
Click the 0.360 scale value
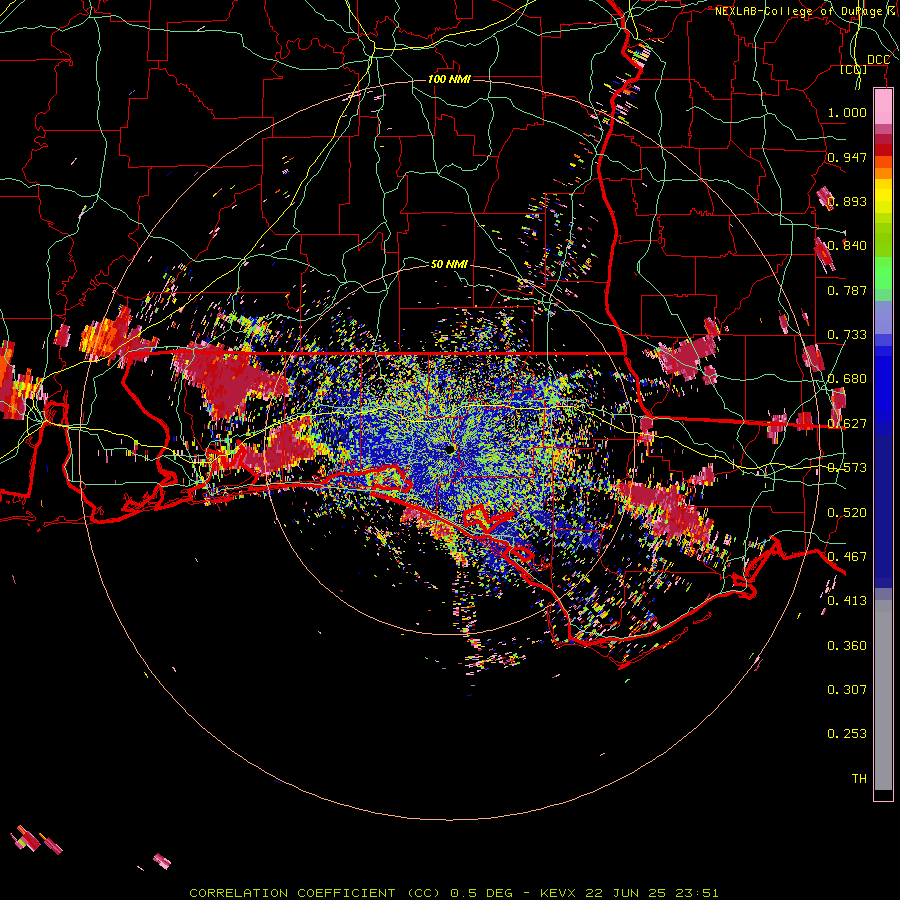847,646
